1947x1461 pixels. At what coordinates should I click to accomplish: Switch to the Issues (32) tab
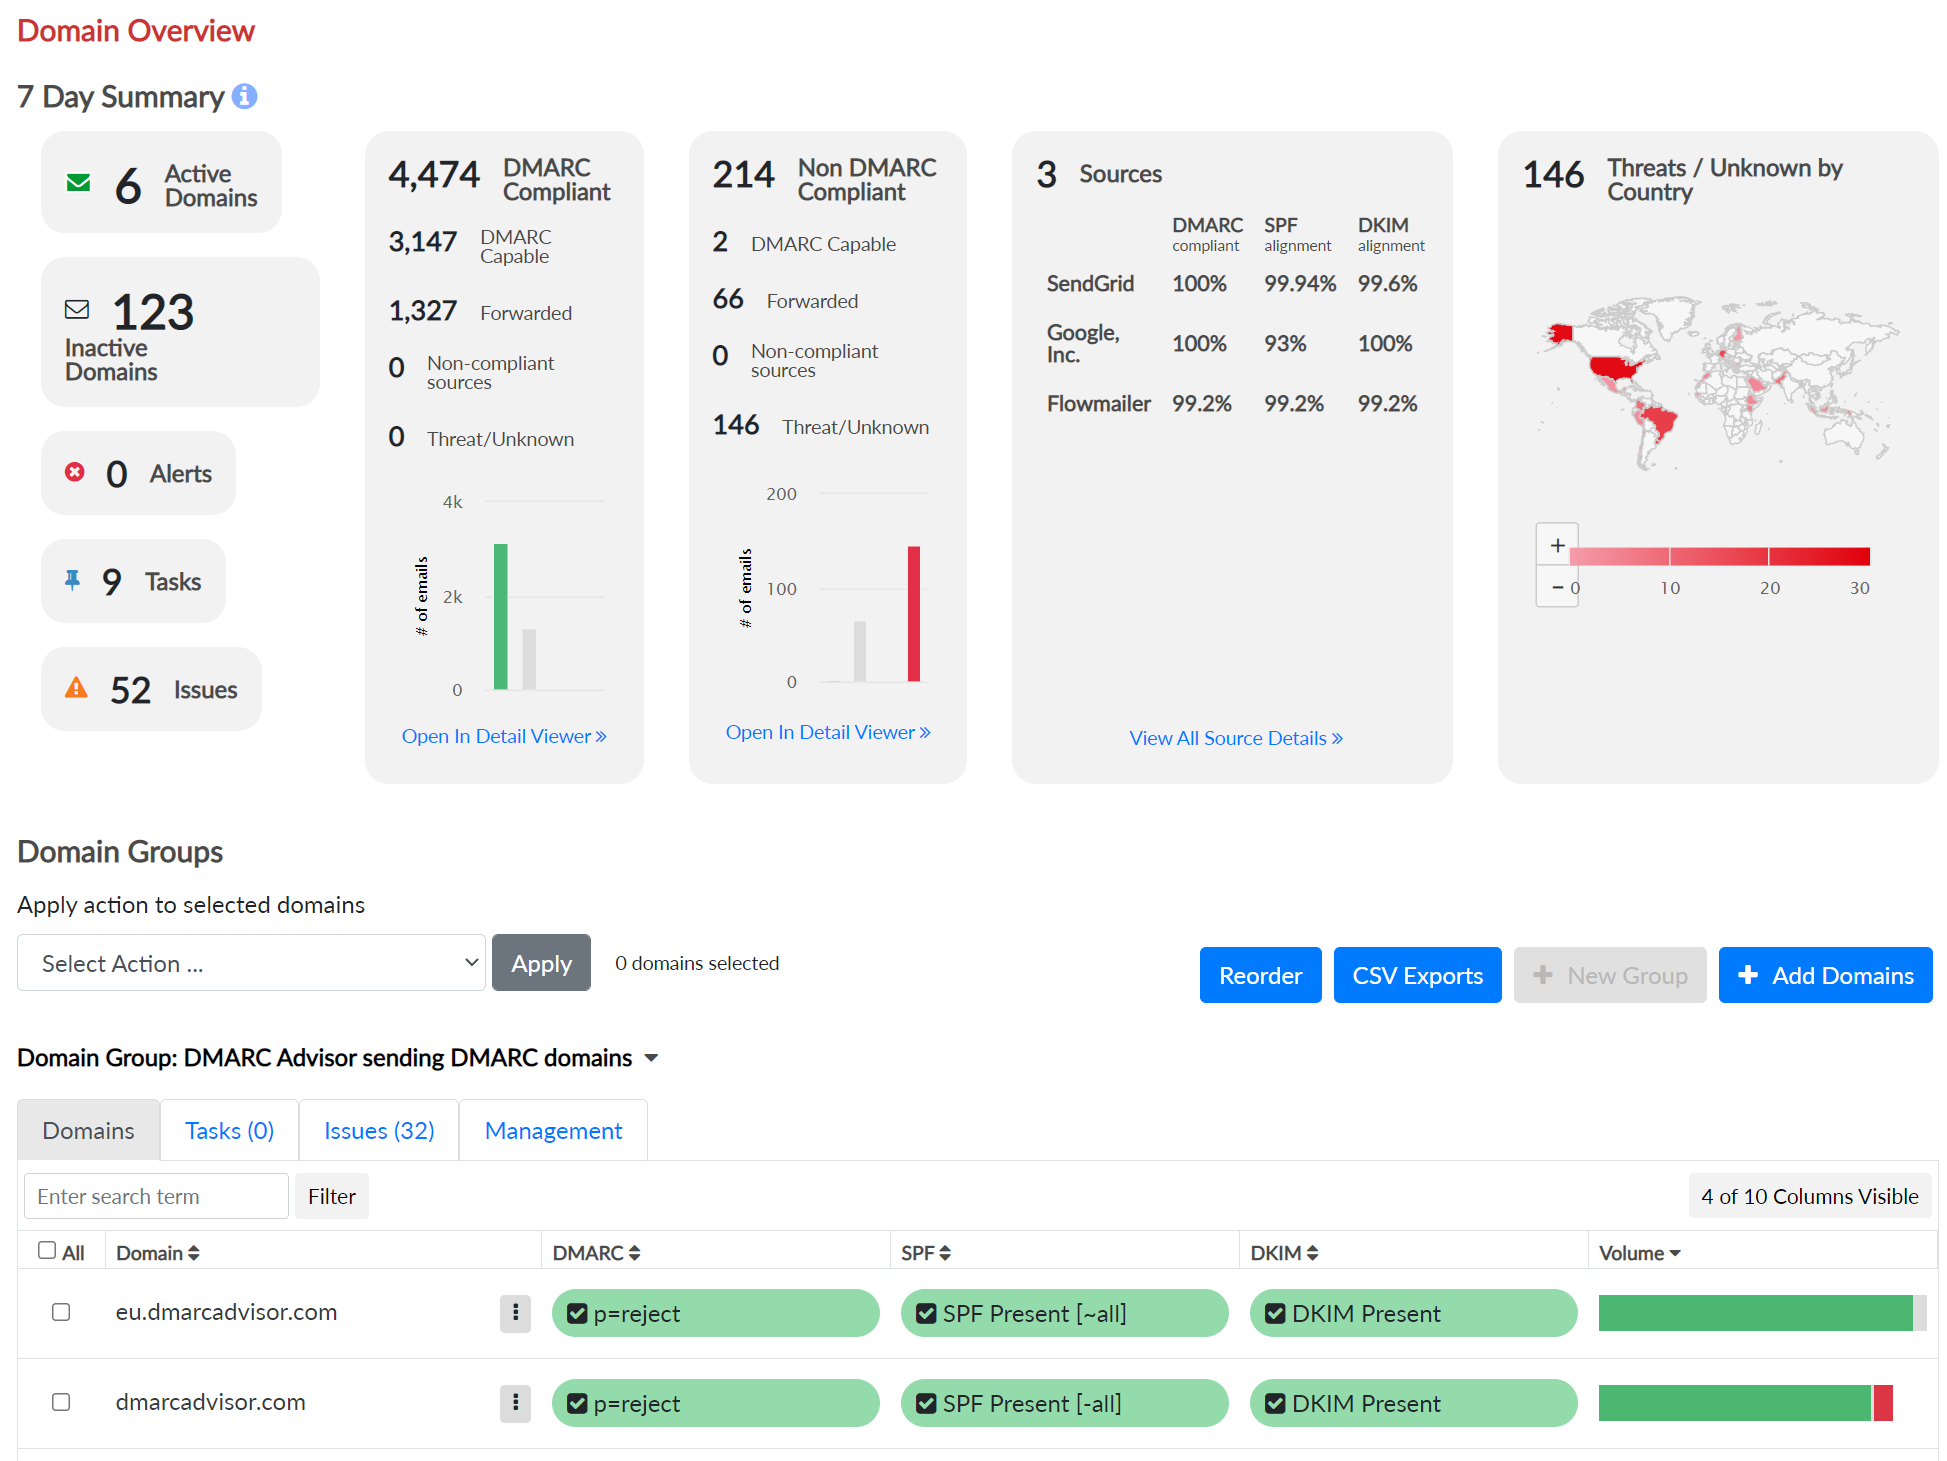click(x=379, y=1130)
